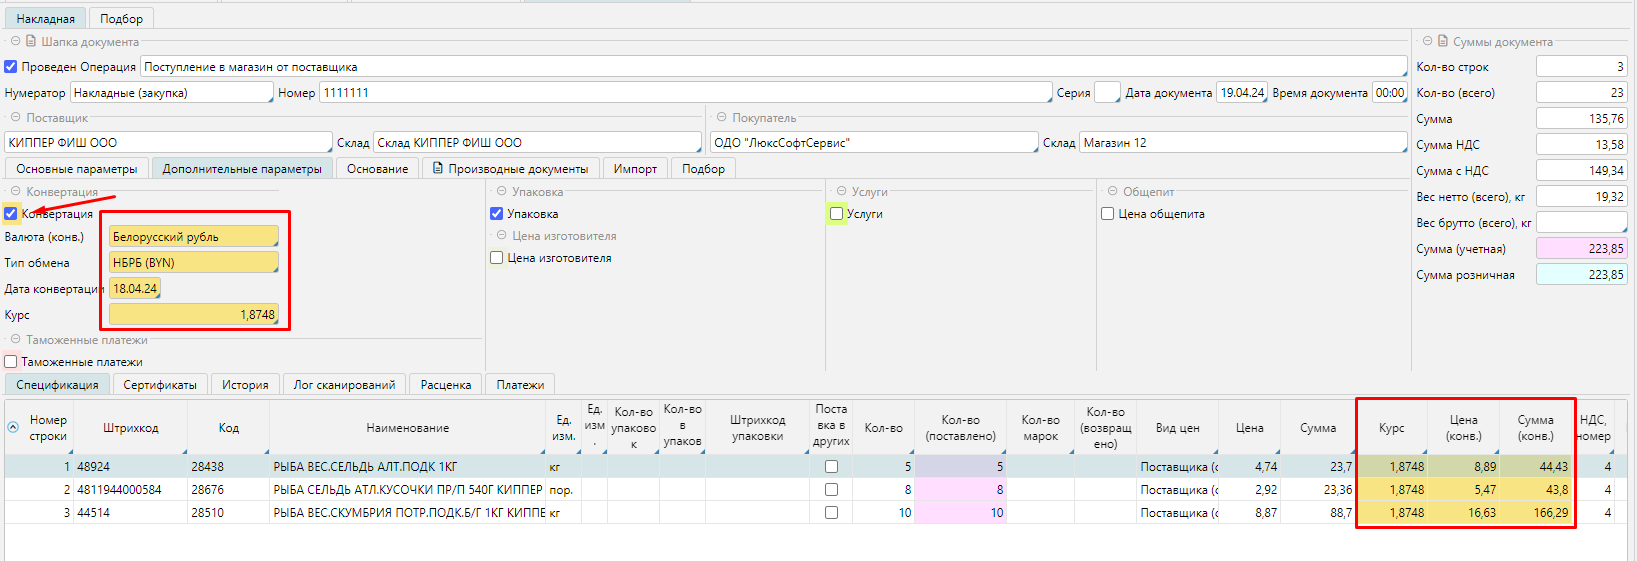
Task: Collapse the Услуги group
Action: [841, 192]
